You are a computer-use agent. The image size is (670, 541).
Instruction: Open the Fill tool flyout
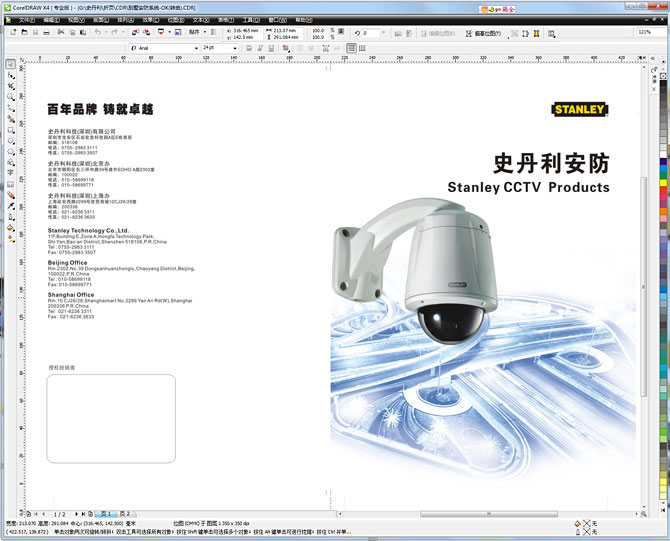click(11, 228)
